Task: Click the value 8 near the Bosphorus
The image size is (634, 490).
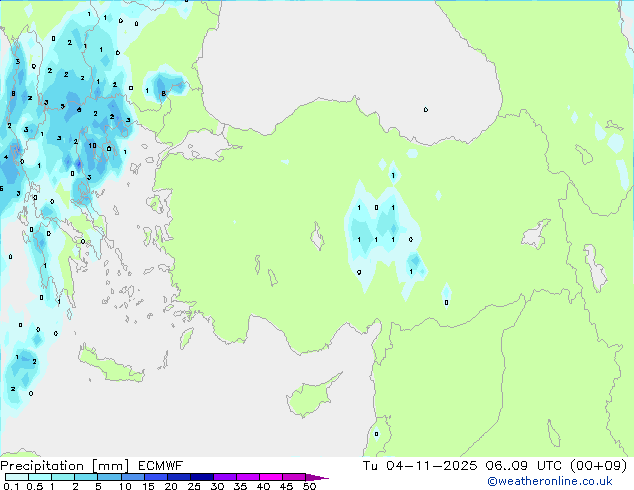Action: coord(163,92)
